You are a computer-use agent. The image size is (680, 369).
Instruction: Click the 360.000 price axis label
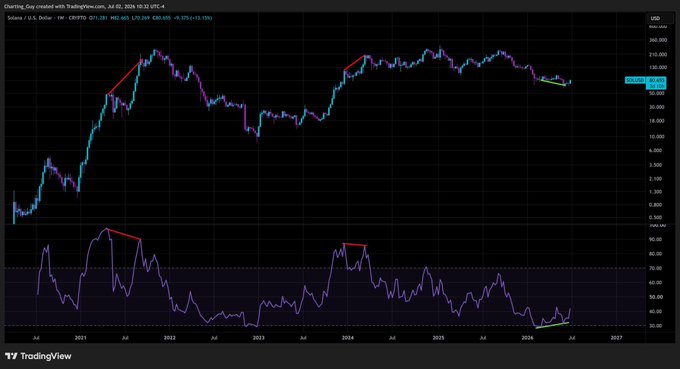657,40
